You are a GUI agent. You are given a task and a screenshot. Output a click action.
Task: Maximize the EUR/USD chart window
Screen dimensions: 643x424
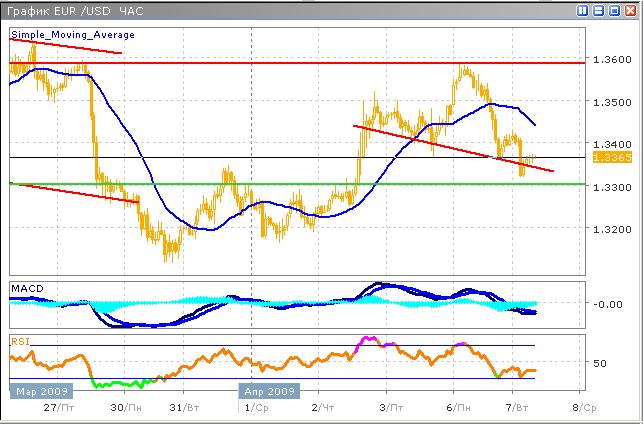(613, 10)
